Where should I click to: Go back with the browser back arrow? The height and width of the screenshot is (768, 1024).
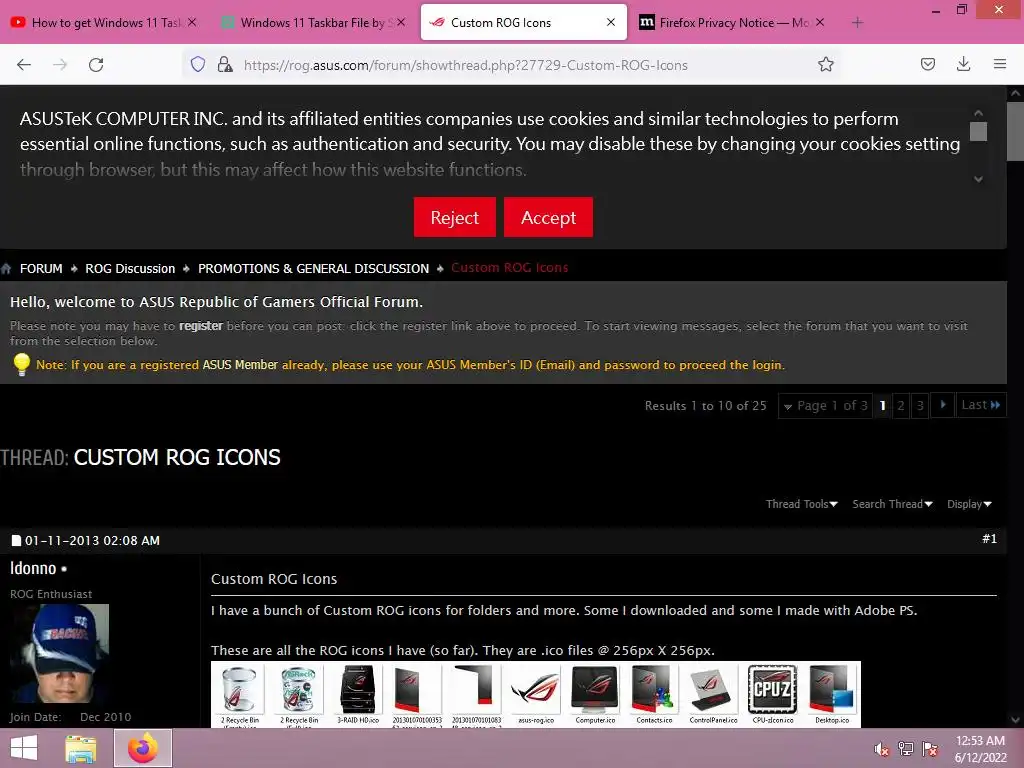[x=24, y=65]
